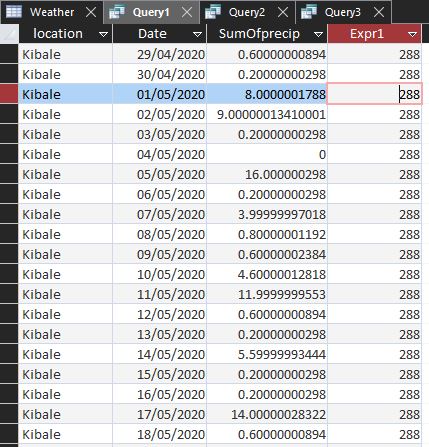This screenshot has width=429, height=447.
Task: Open the Date column filter dropdown
Action: (197, 34)
